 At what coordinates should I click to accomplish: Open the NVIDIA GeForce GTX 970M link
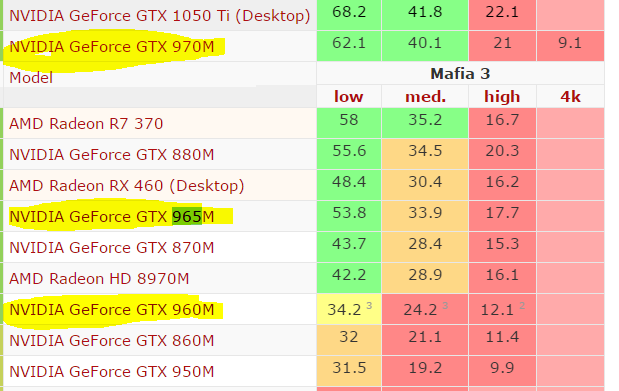point(112,47)
